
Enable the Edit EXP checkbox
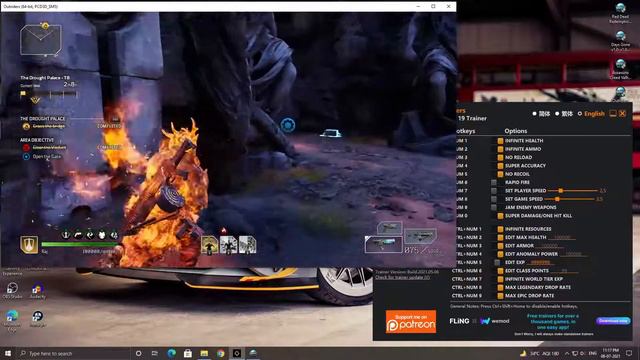pyautogui.click(x=497, y=262)
